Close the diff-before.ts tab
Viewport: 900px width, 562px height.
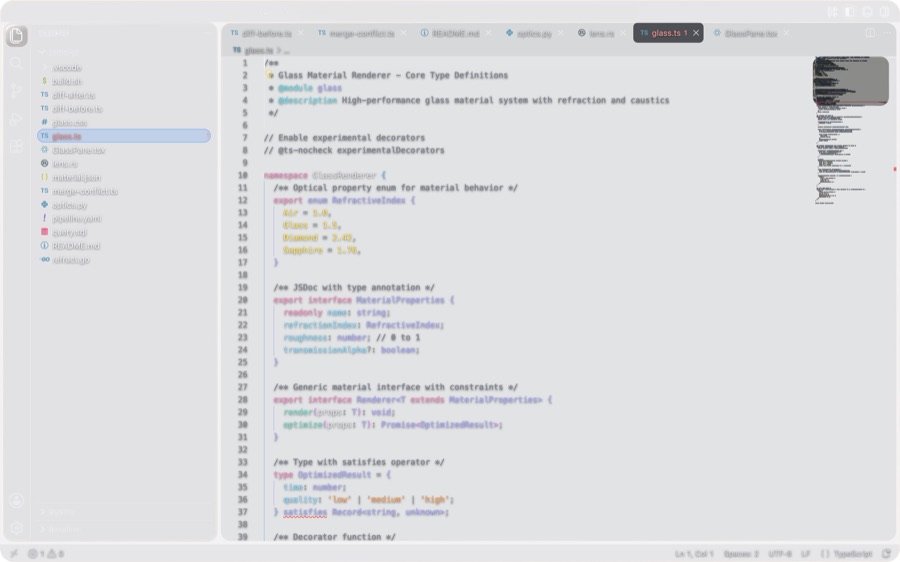point(301,33)
